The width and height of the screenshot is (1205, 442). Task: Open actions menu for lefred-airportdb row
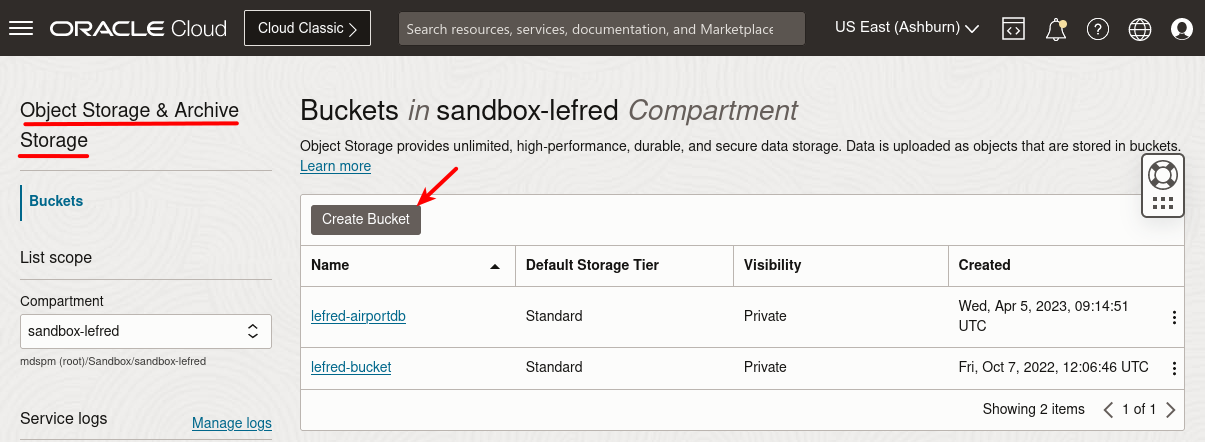click(x=1174, y=317)
